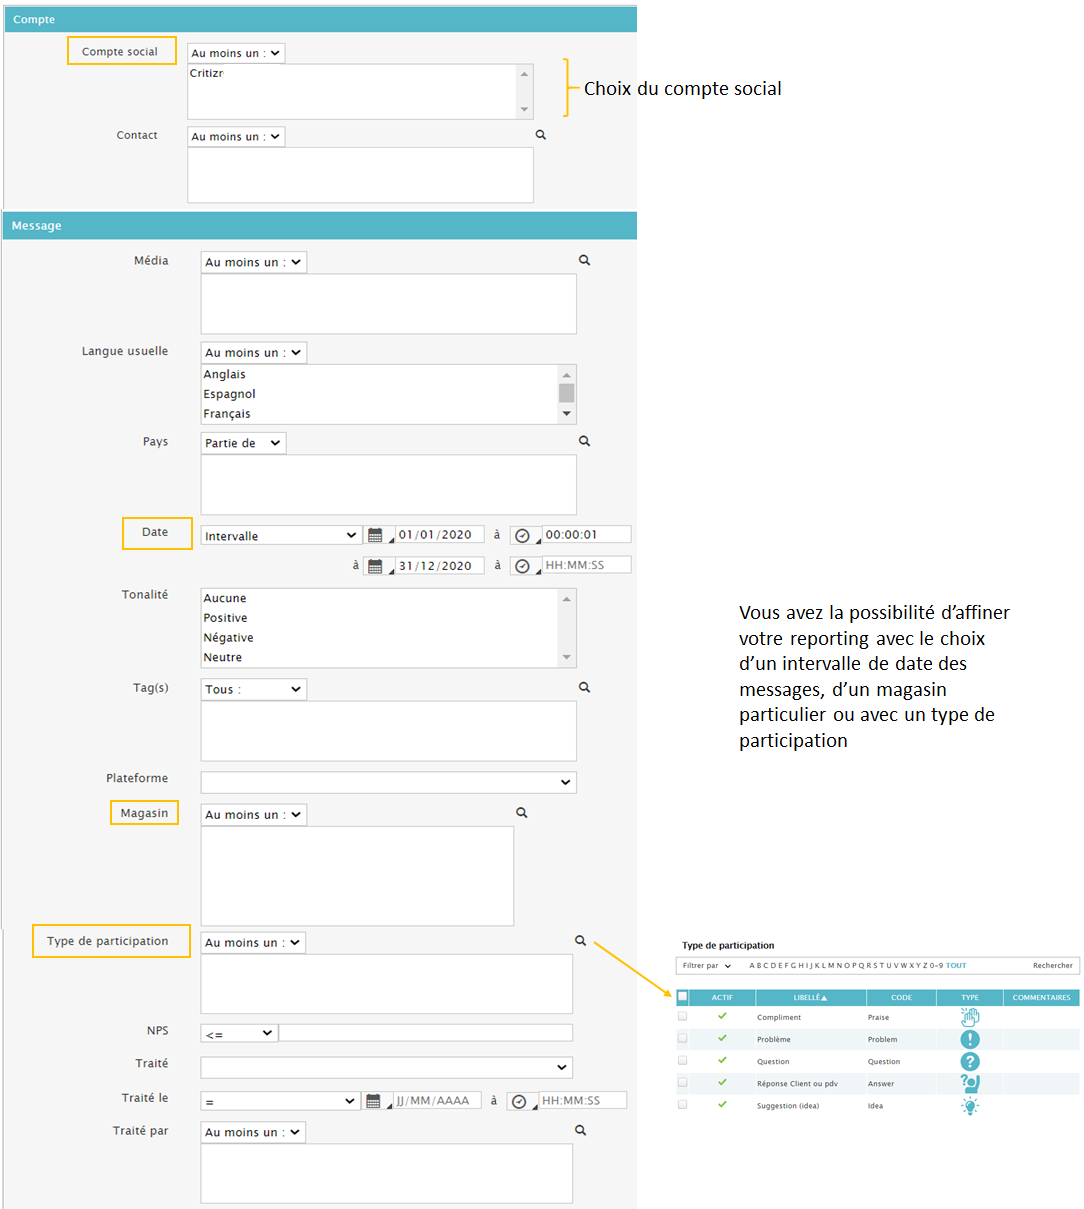Image resolution: width=1084 pixels, height=1209 pixels.
Task: Click clock icon next to 00:00:01 time
Action: point(522,536)
